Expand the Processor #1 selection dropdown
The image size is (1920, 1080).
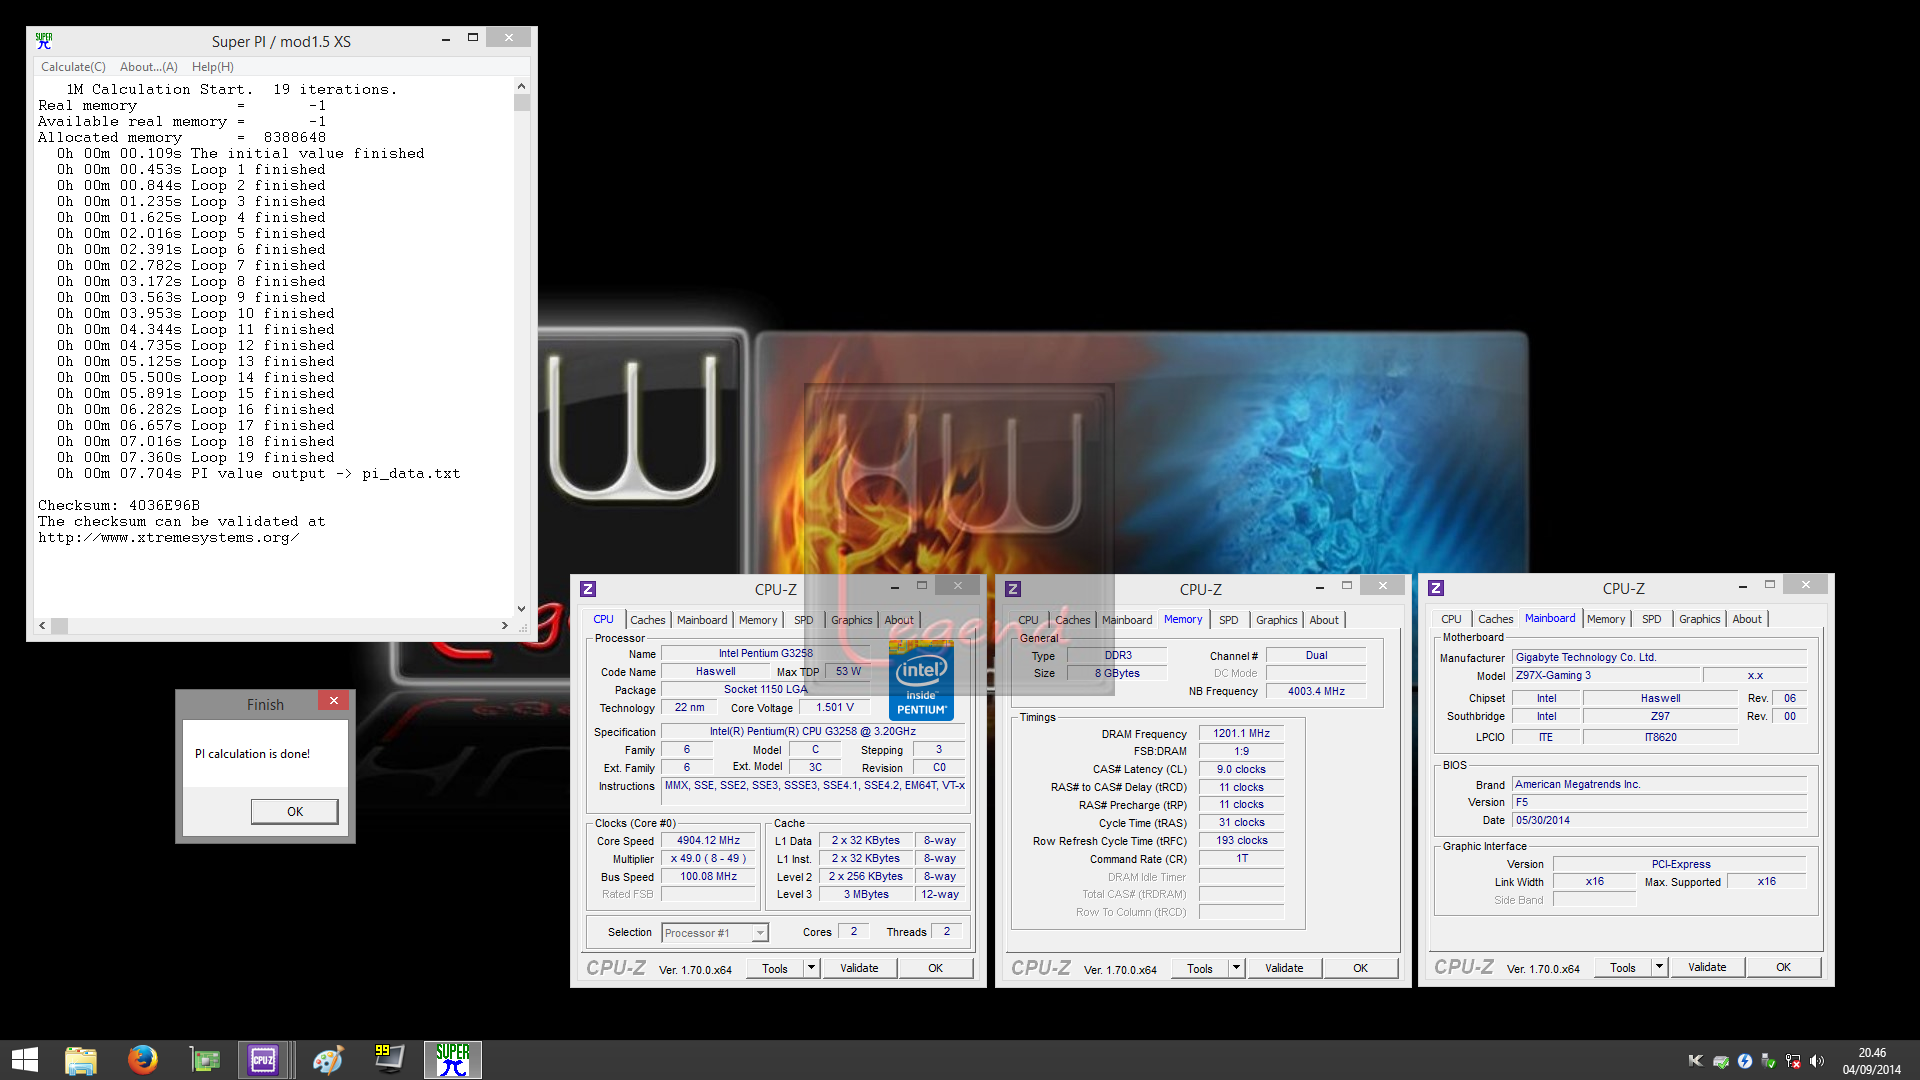pos(760,933)
